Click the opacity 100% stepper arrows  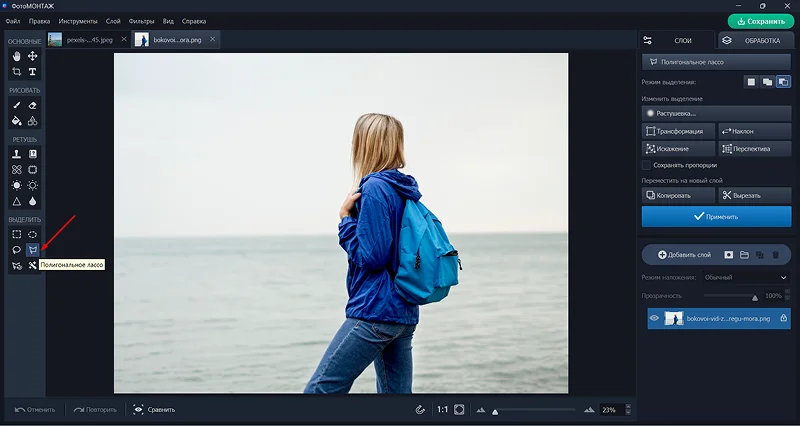pos(786,296)
